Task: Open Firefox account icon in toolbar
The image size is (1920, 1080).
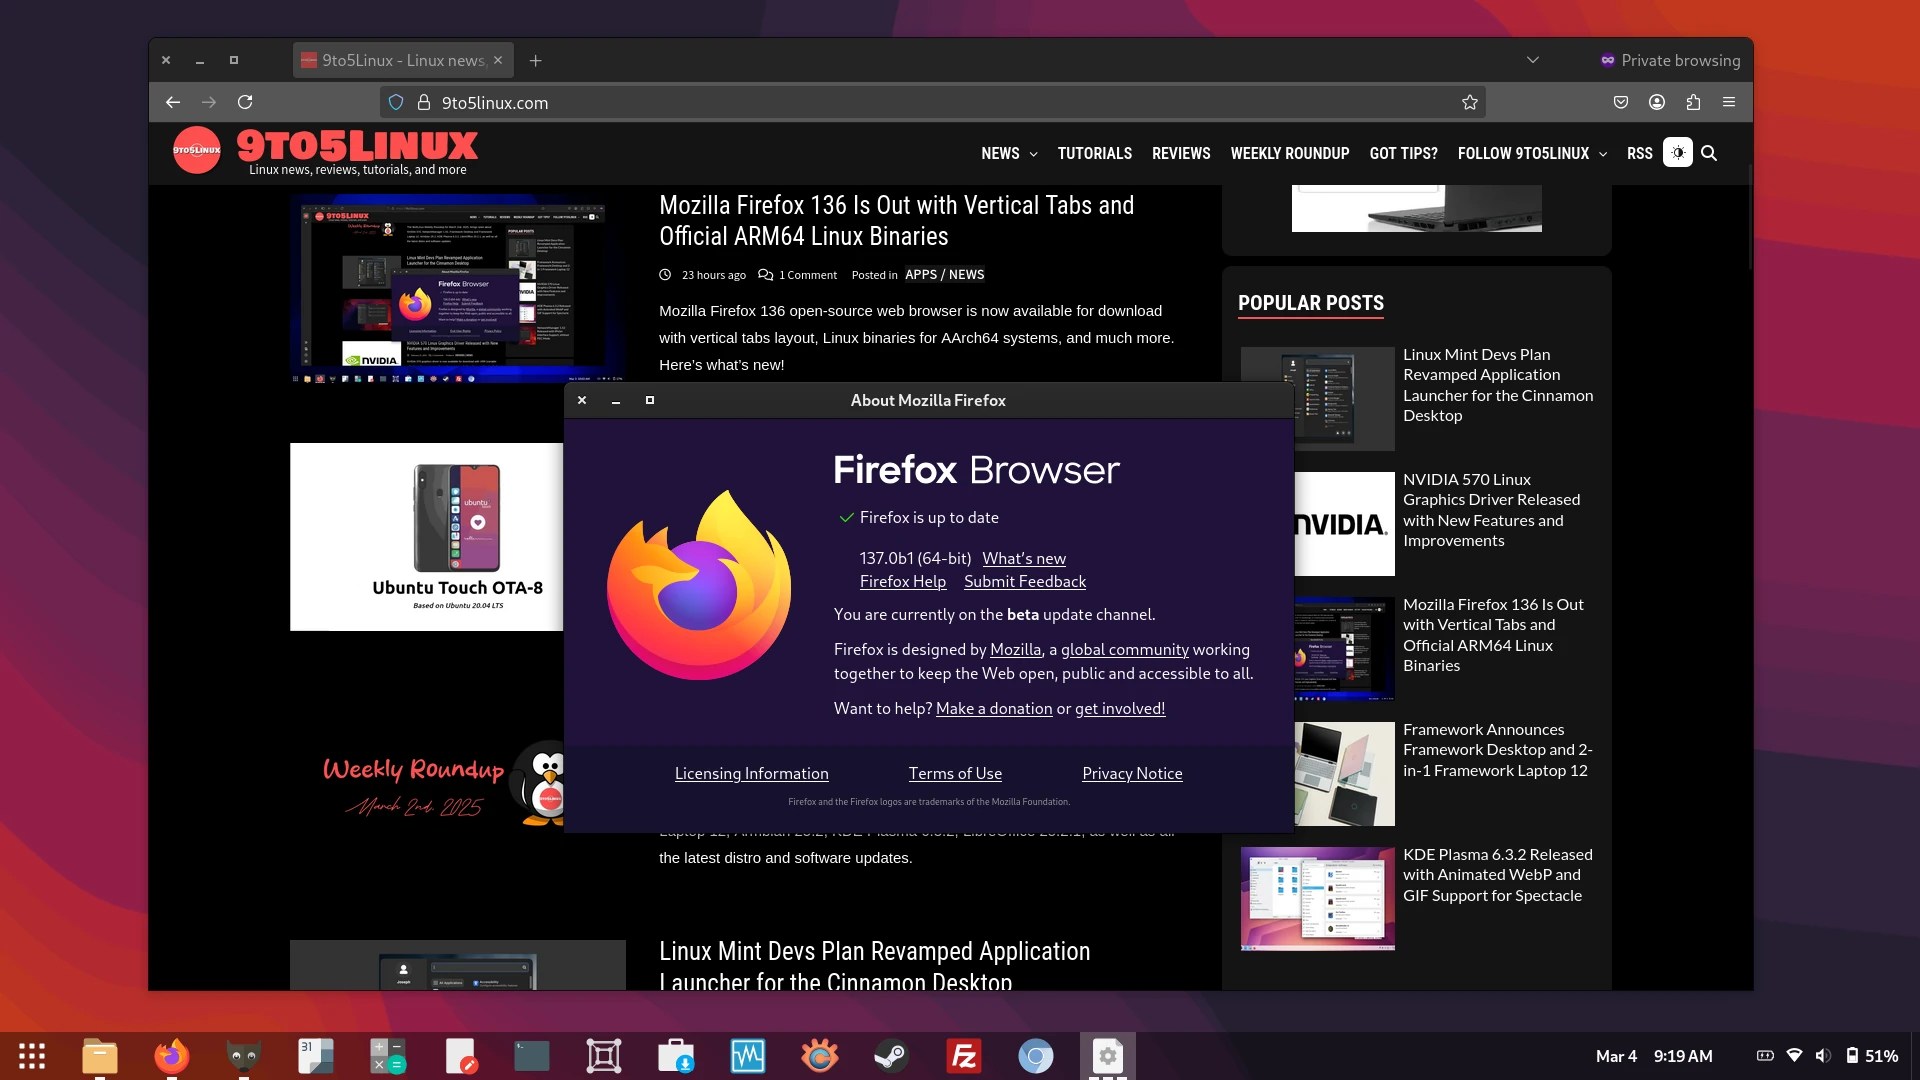Action: [x=1657, y=102]
